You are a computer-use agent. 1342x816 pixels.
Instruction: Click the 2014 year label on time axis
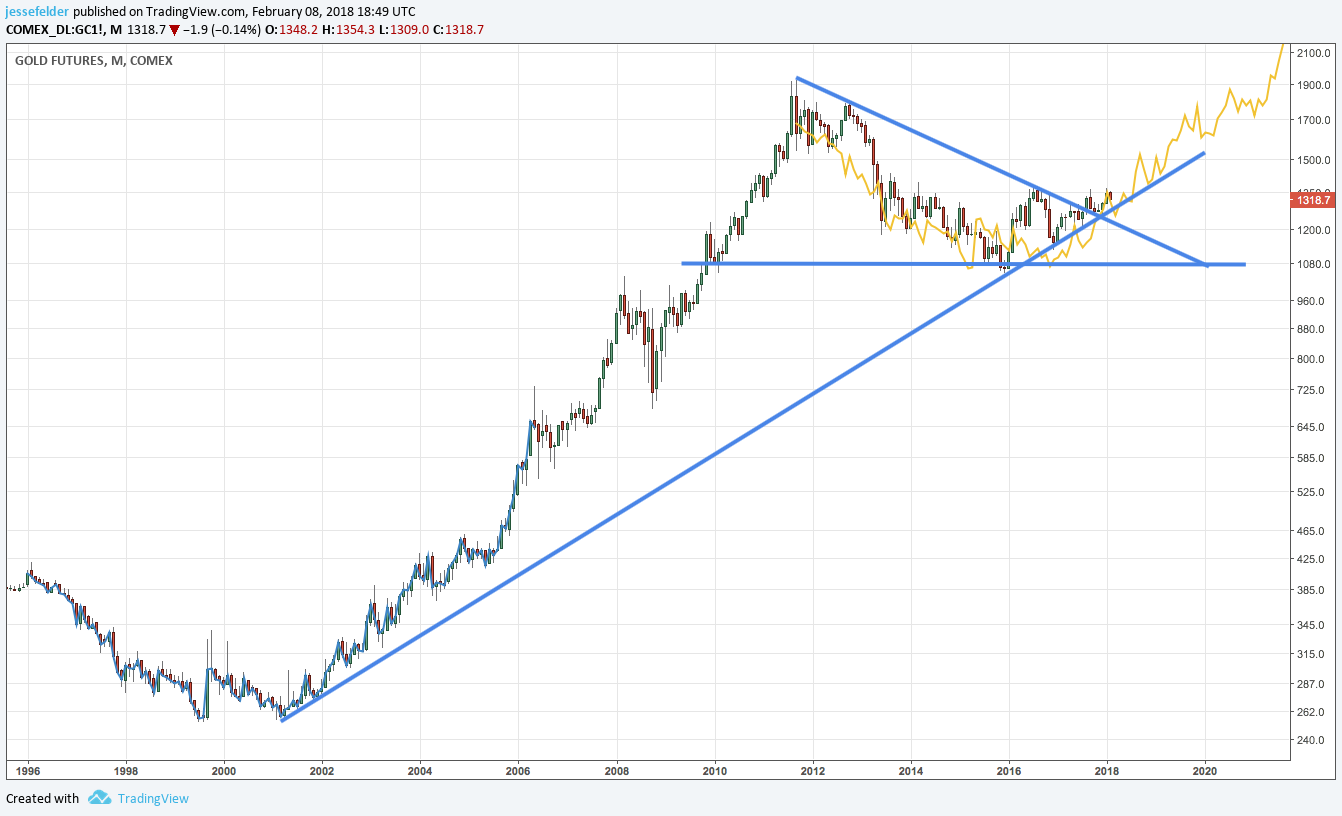pyautogui.click(x=911, y=771)
